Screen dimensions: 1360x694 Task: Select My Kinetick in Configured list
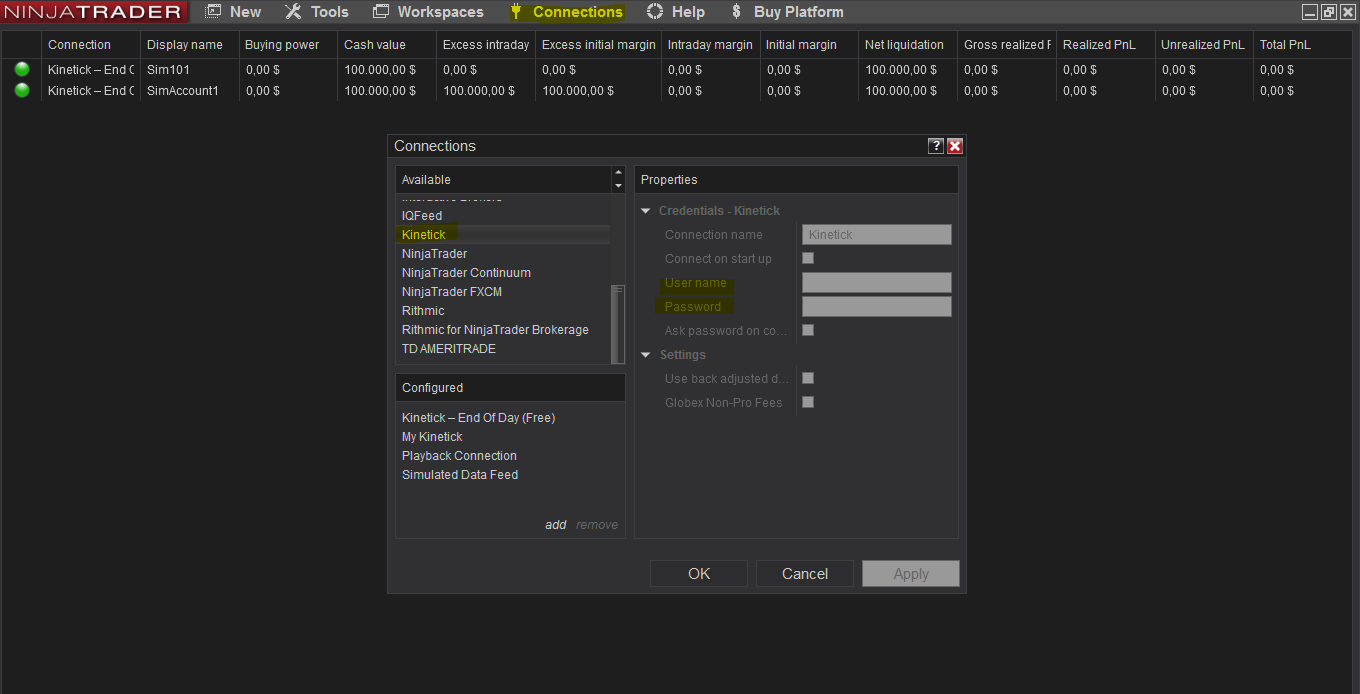point(432,437)
